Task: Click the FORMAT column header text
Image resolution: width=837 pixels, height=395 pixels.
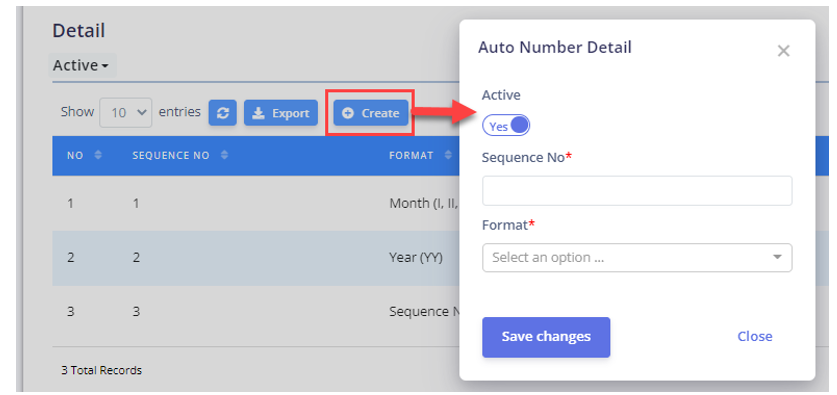Action: point(411,155)
